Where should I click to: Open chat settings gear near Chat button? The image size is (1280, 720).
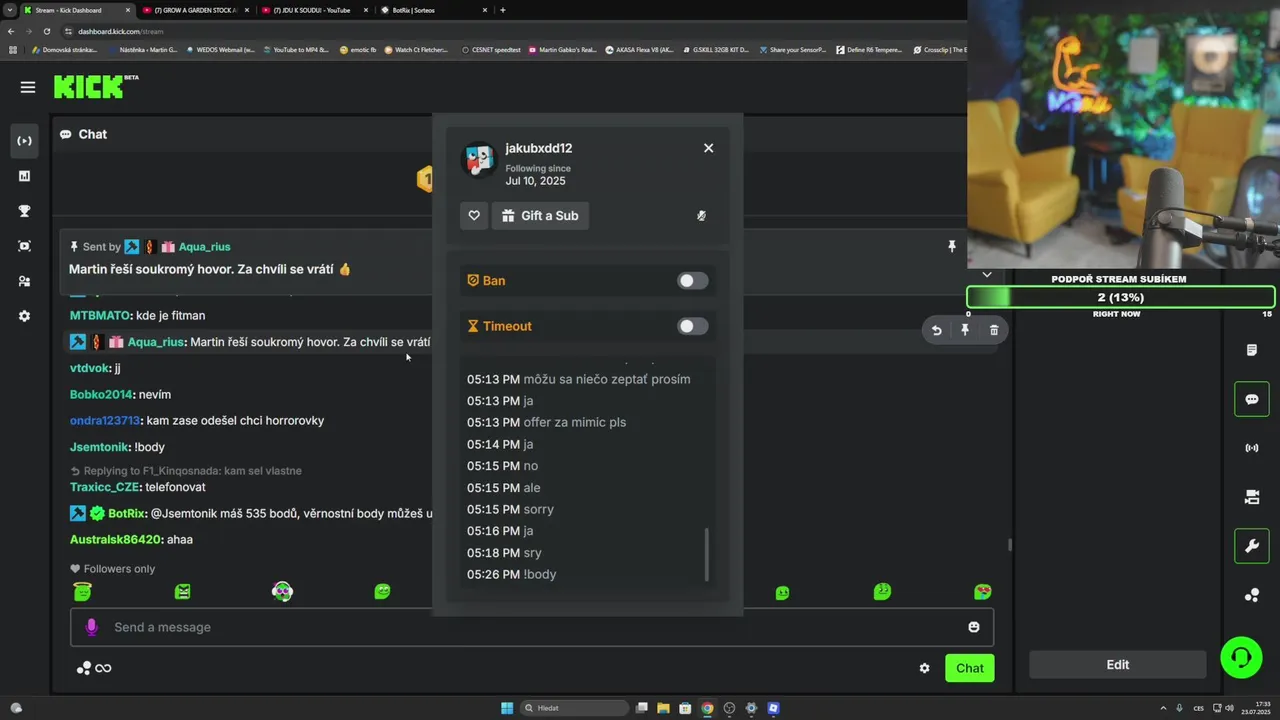tap(924, 668)
